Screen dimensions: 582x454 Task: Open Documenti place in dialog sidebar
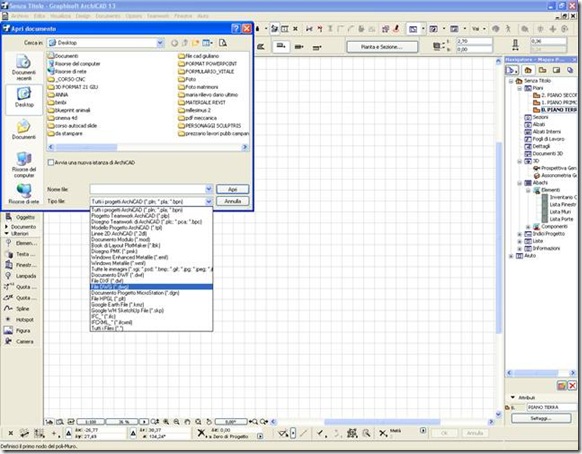(x=24, y=129)
